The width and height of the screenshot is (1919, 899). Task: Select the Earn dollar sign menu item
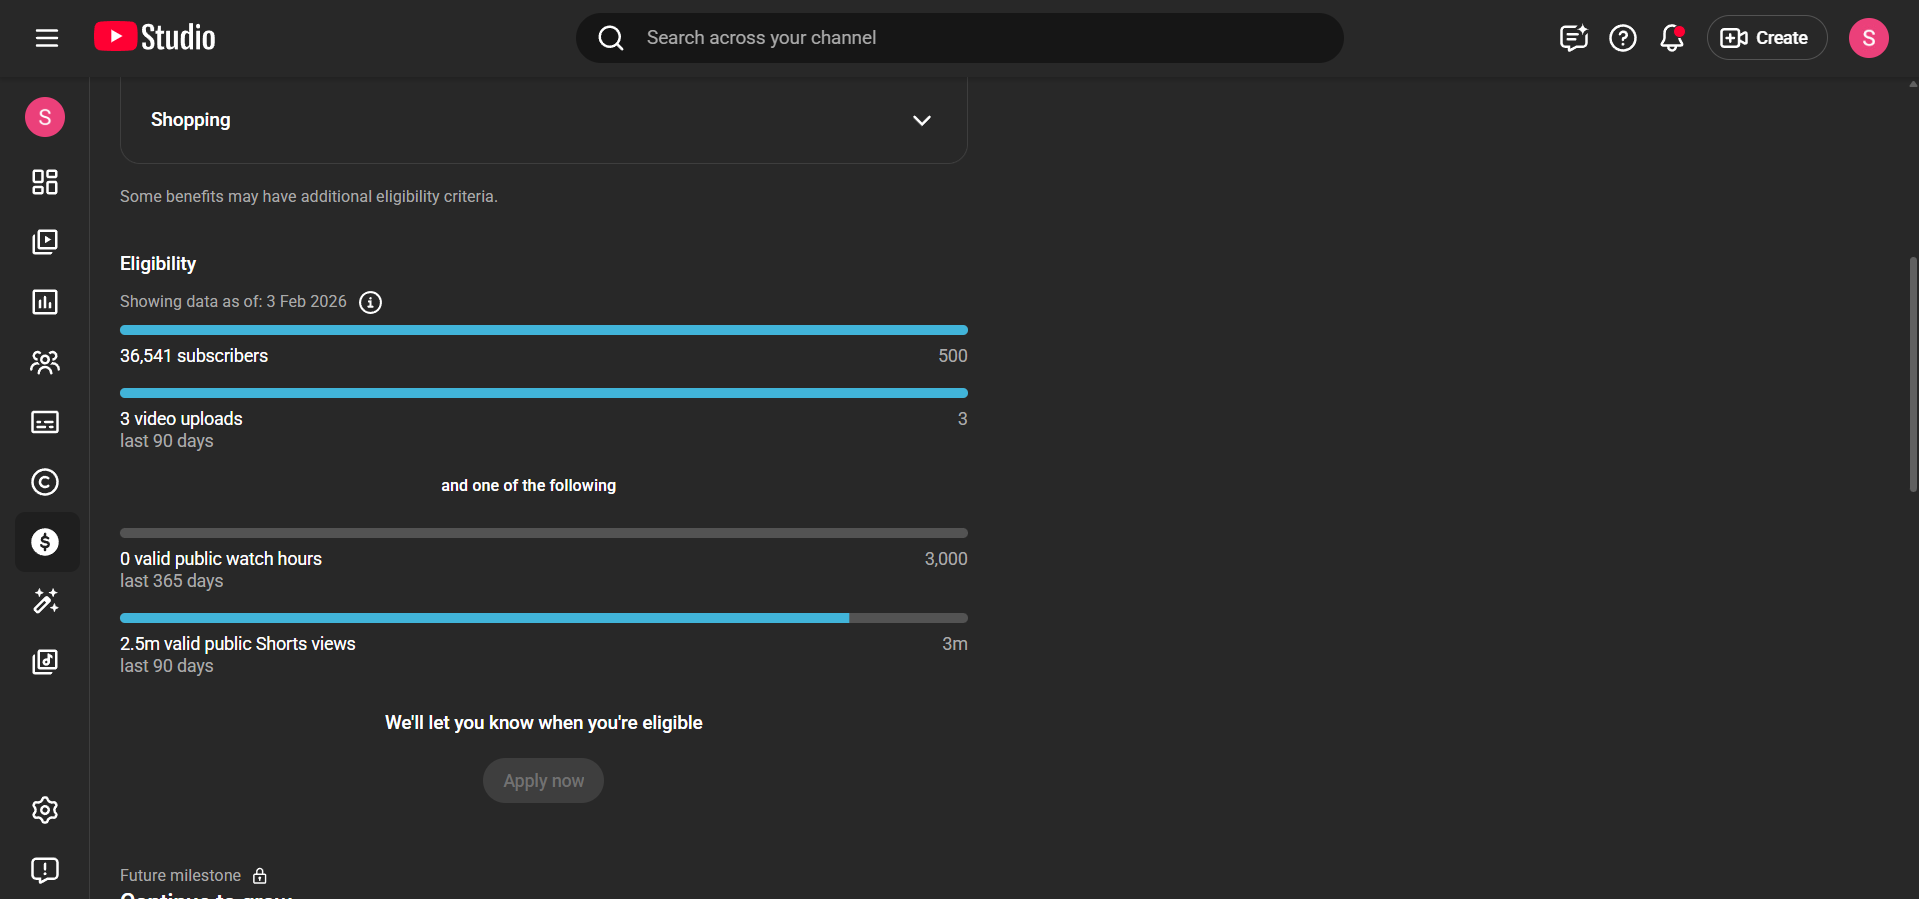pos(45,542)
